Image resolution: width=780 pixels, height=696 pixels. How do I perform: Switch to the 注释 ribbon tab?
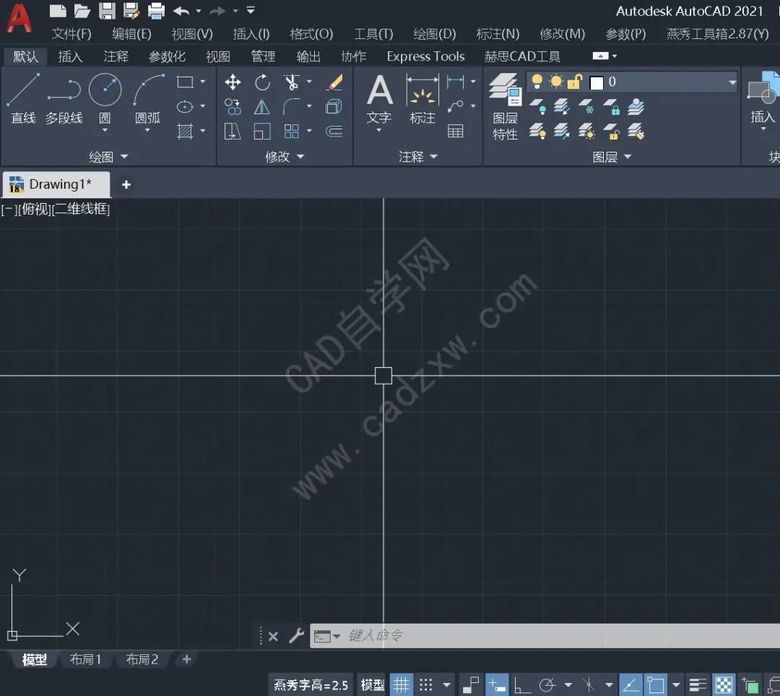116,57
